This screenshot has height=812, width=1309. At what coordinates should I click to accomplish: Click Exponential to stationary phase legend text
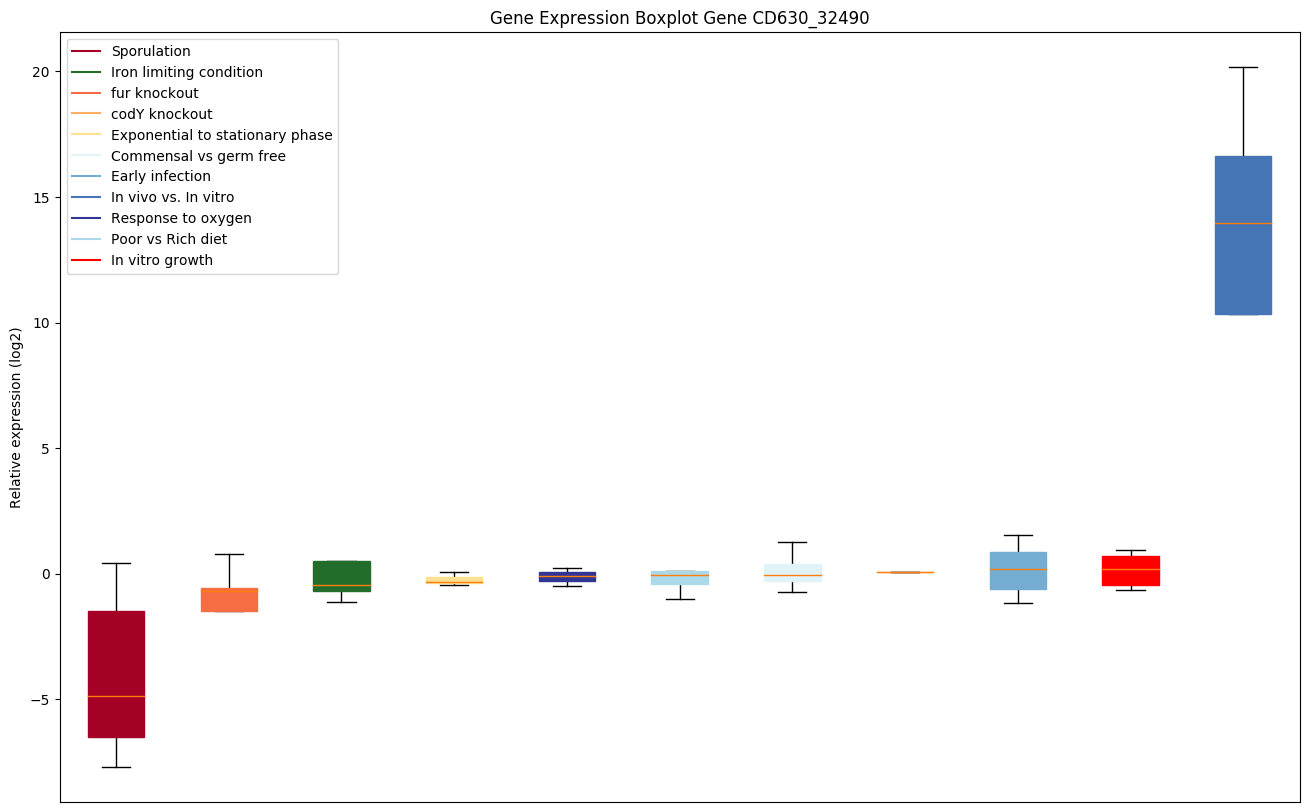(x=221, y=135)
